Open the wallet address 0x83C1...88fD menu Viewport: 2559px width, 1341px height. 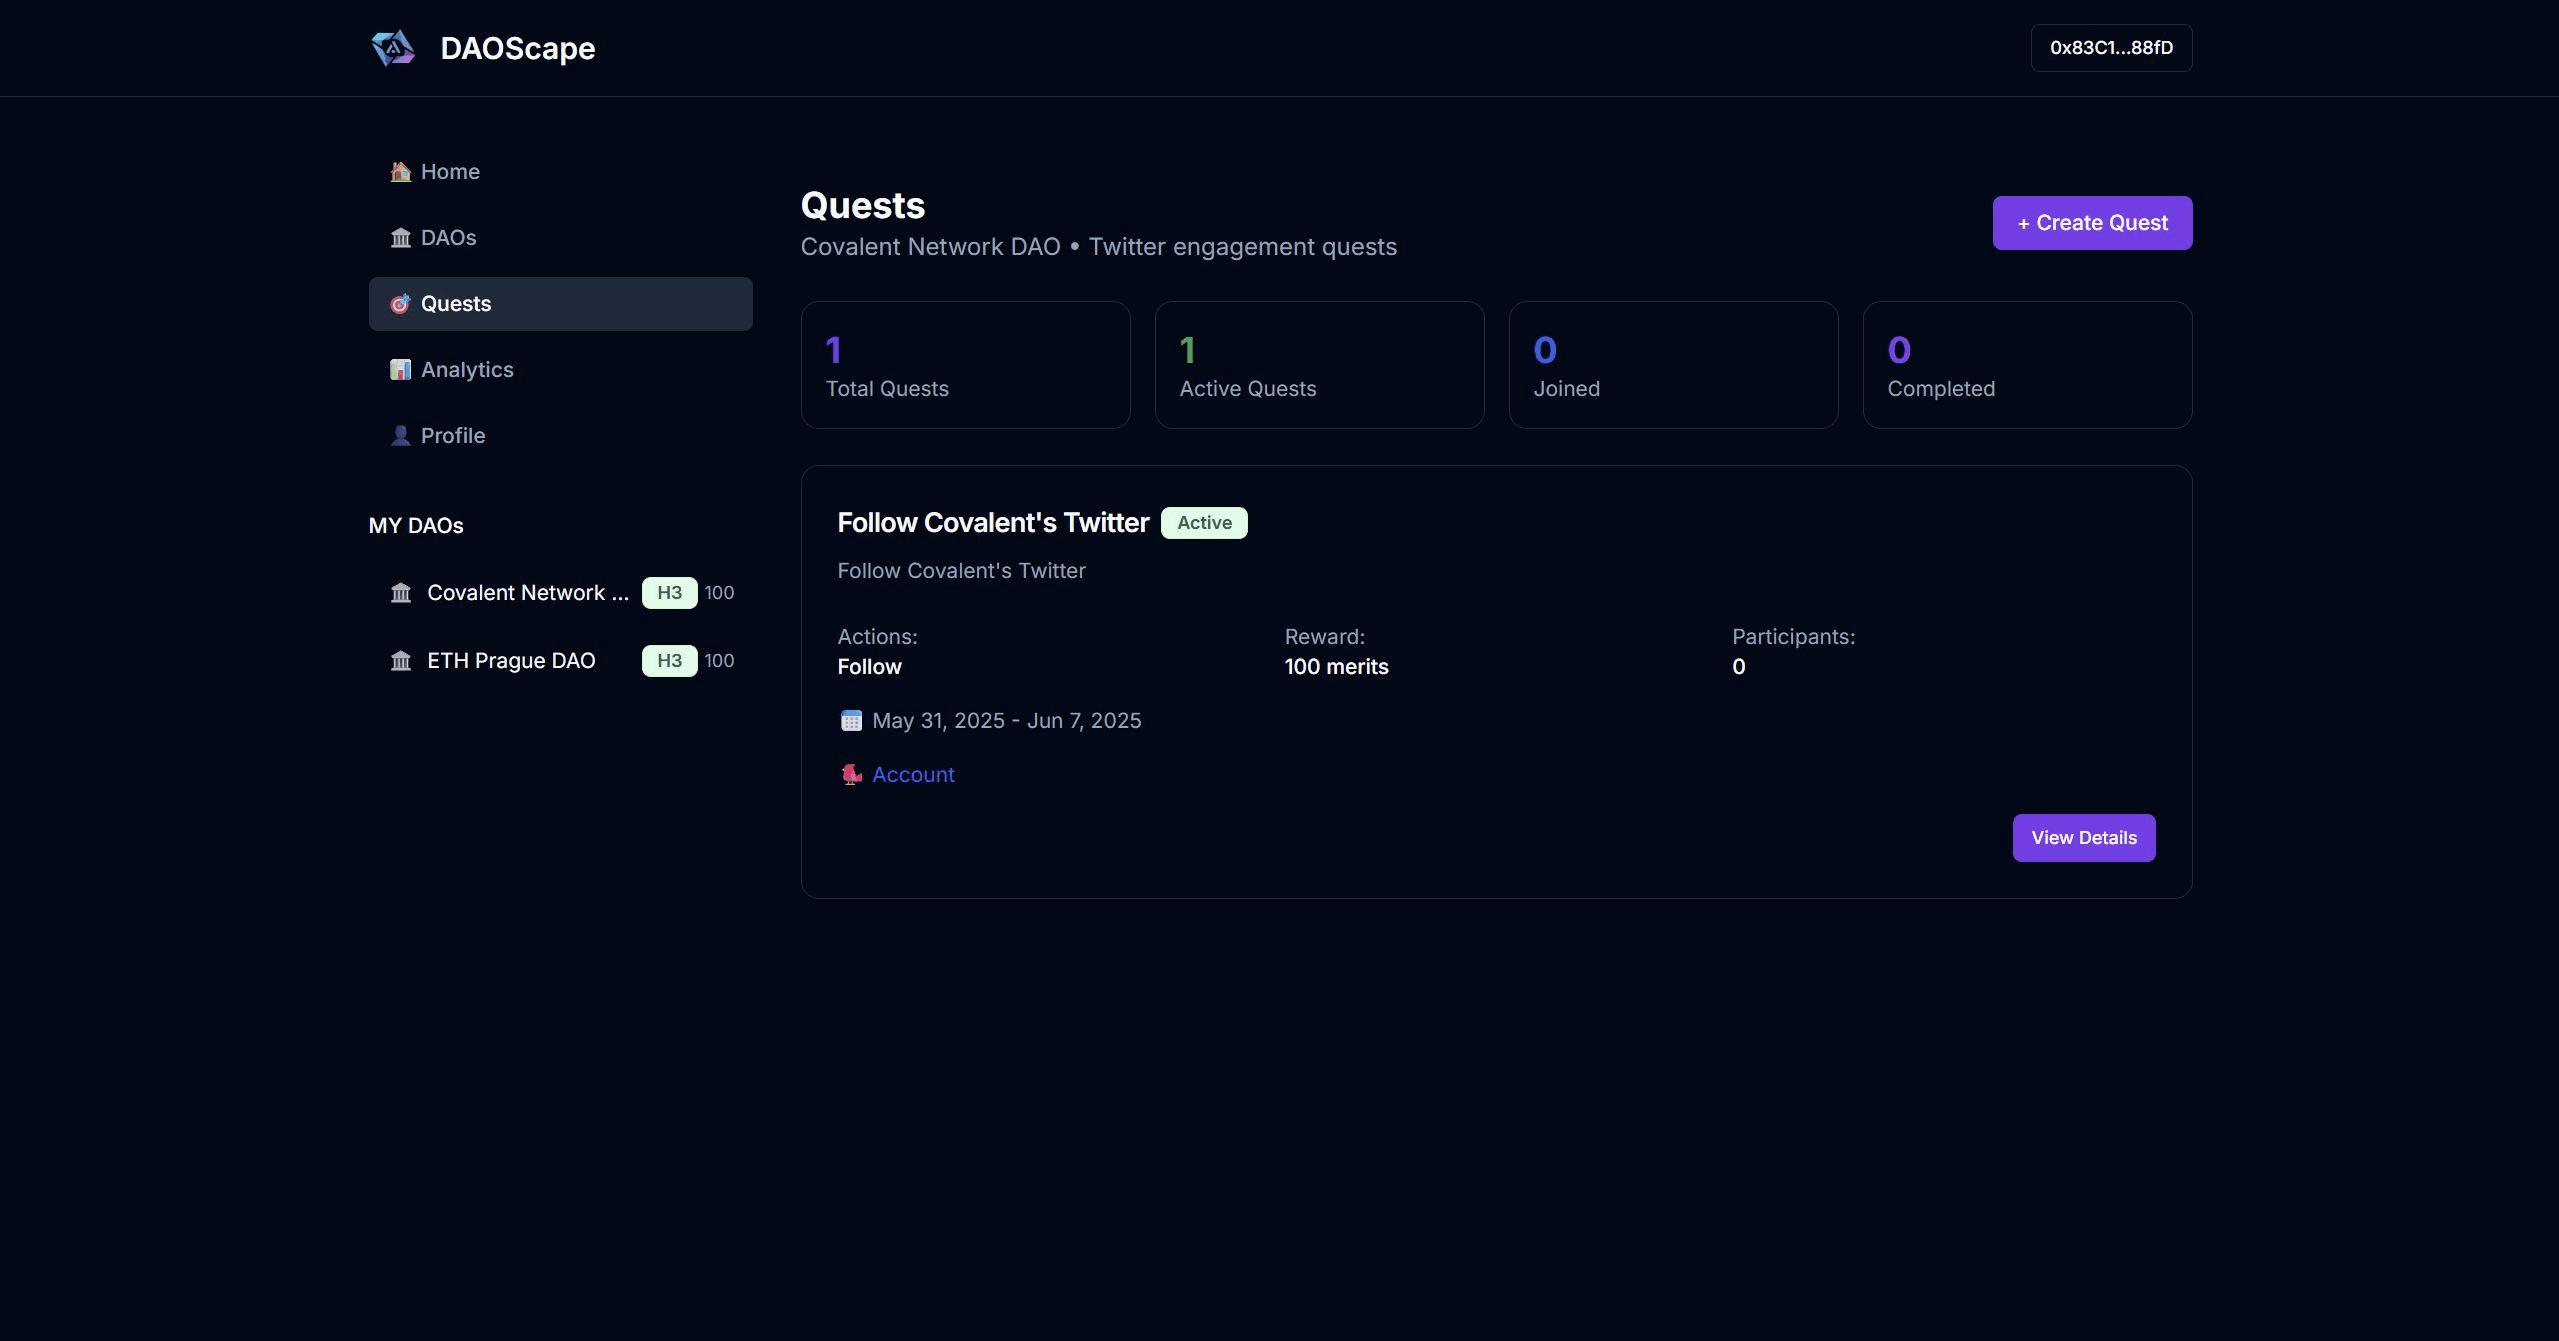tap(2111, 48)
